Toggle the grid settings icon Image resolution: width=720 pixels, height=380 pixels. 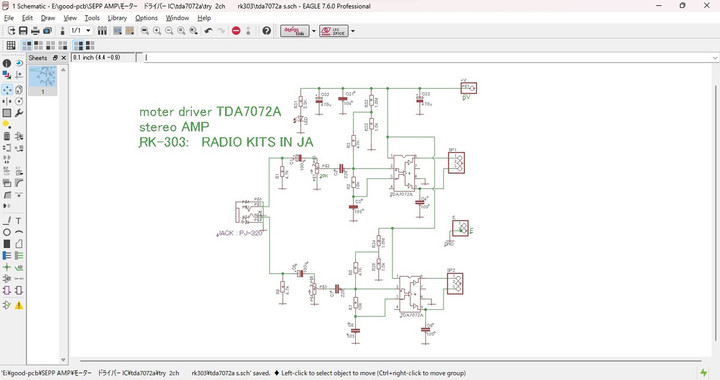[x=11, y=45]
